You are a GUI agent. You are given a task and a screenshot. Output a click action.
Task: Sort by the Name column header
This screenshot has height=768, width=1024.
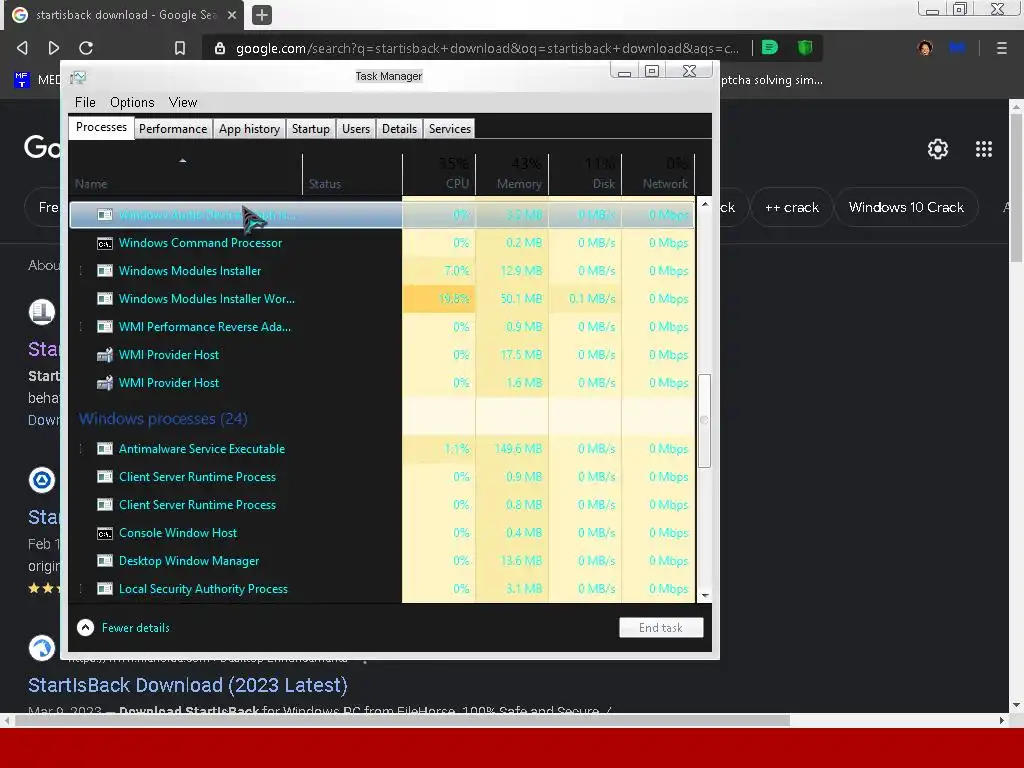click(x=185, y=174)
